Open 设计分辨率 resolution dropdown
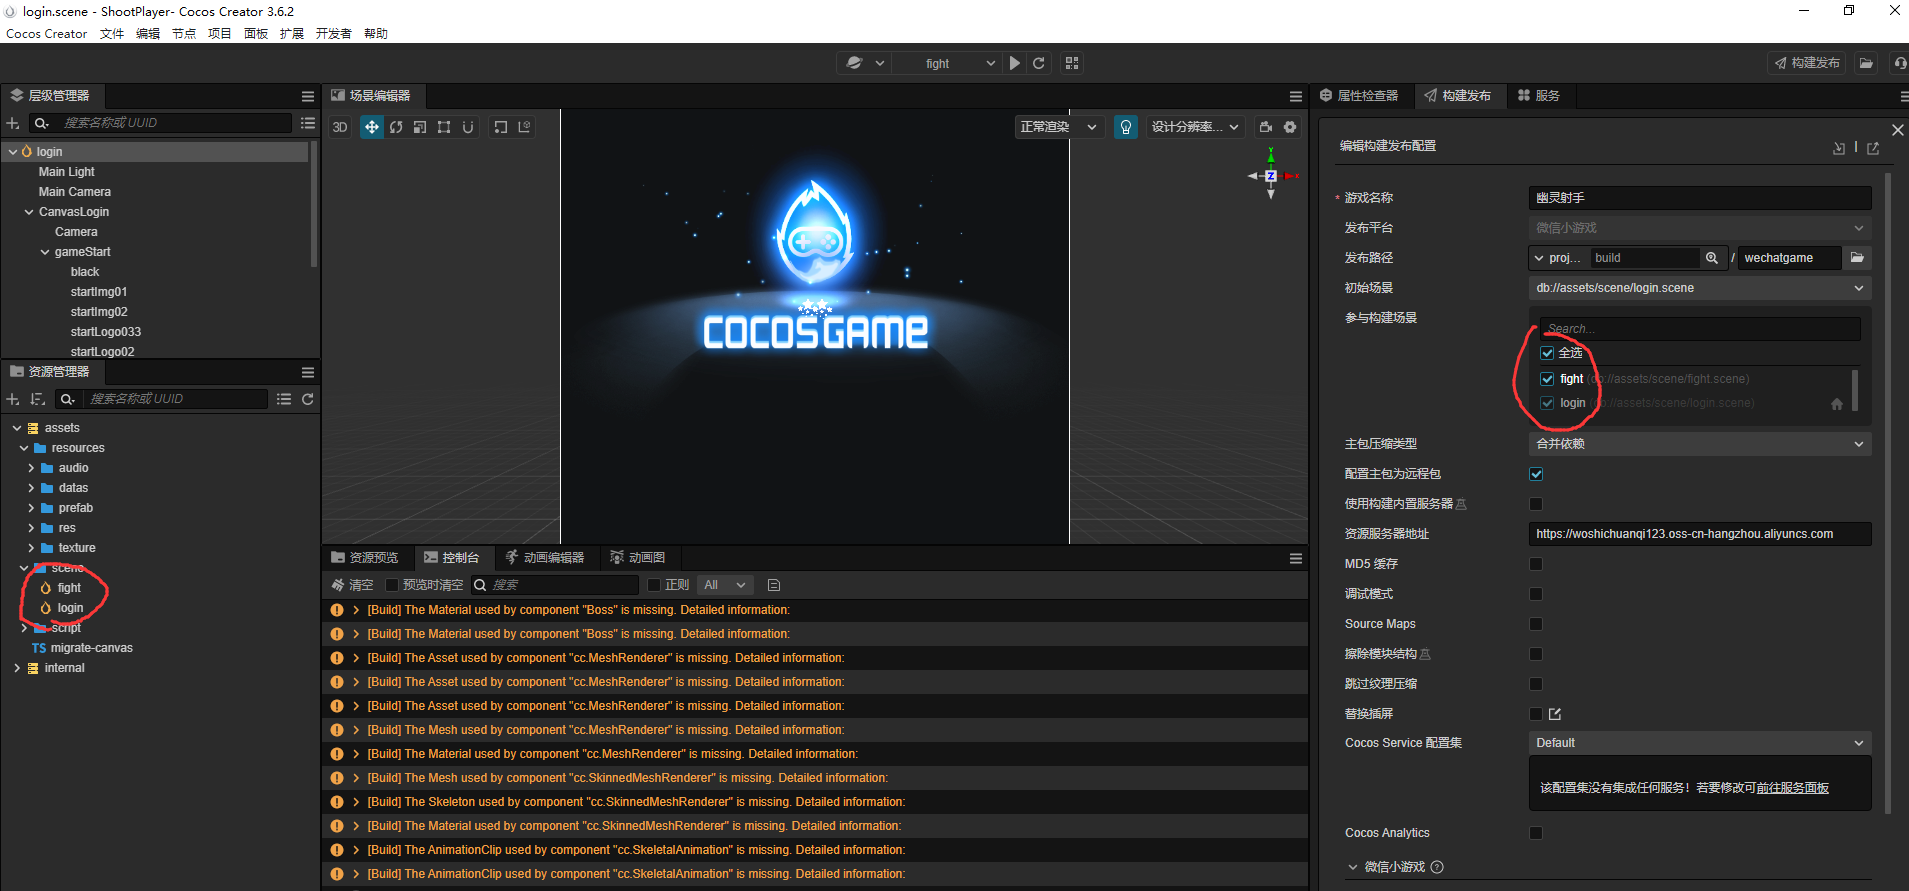 (x=1195, y=127)
